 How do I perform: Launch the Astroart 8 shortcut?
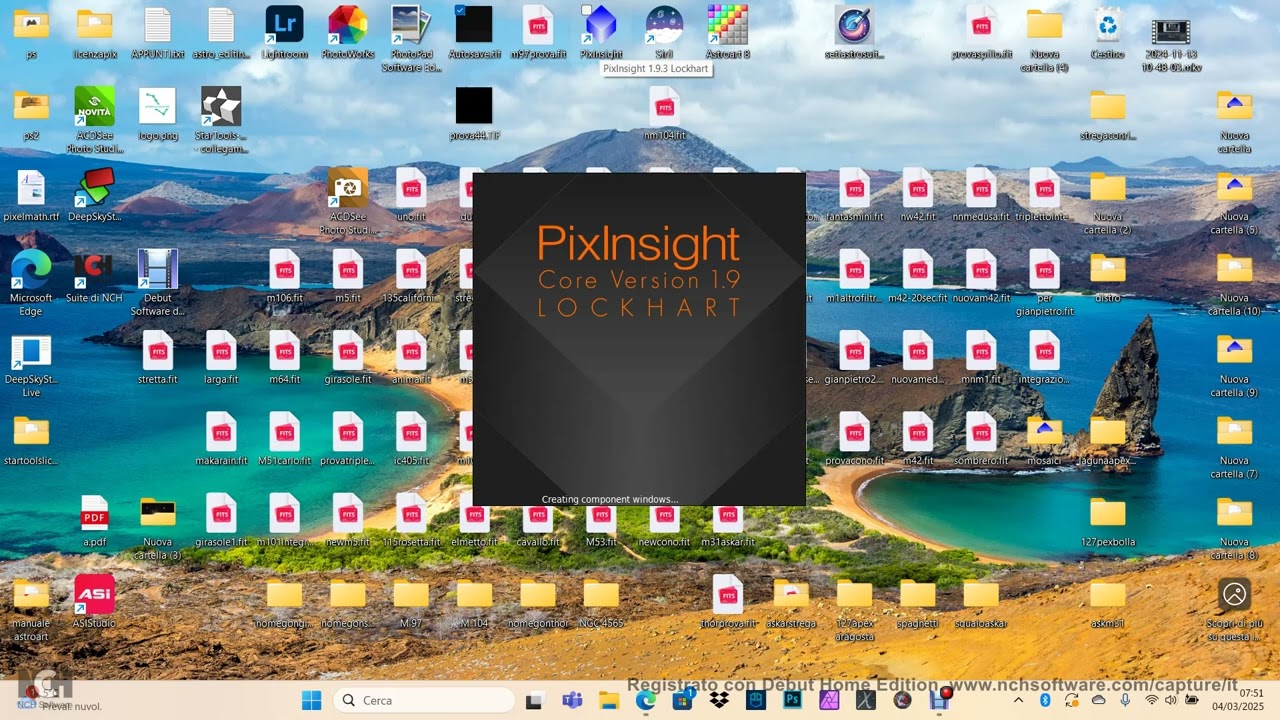tap(727, 24)
